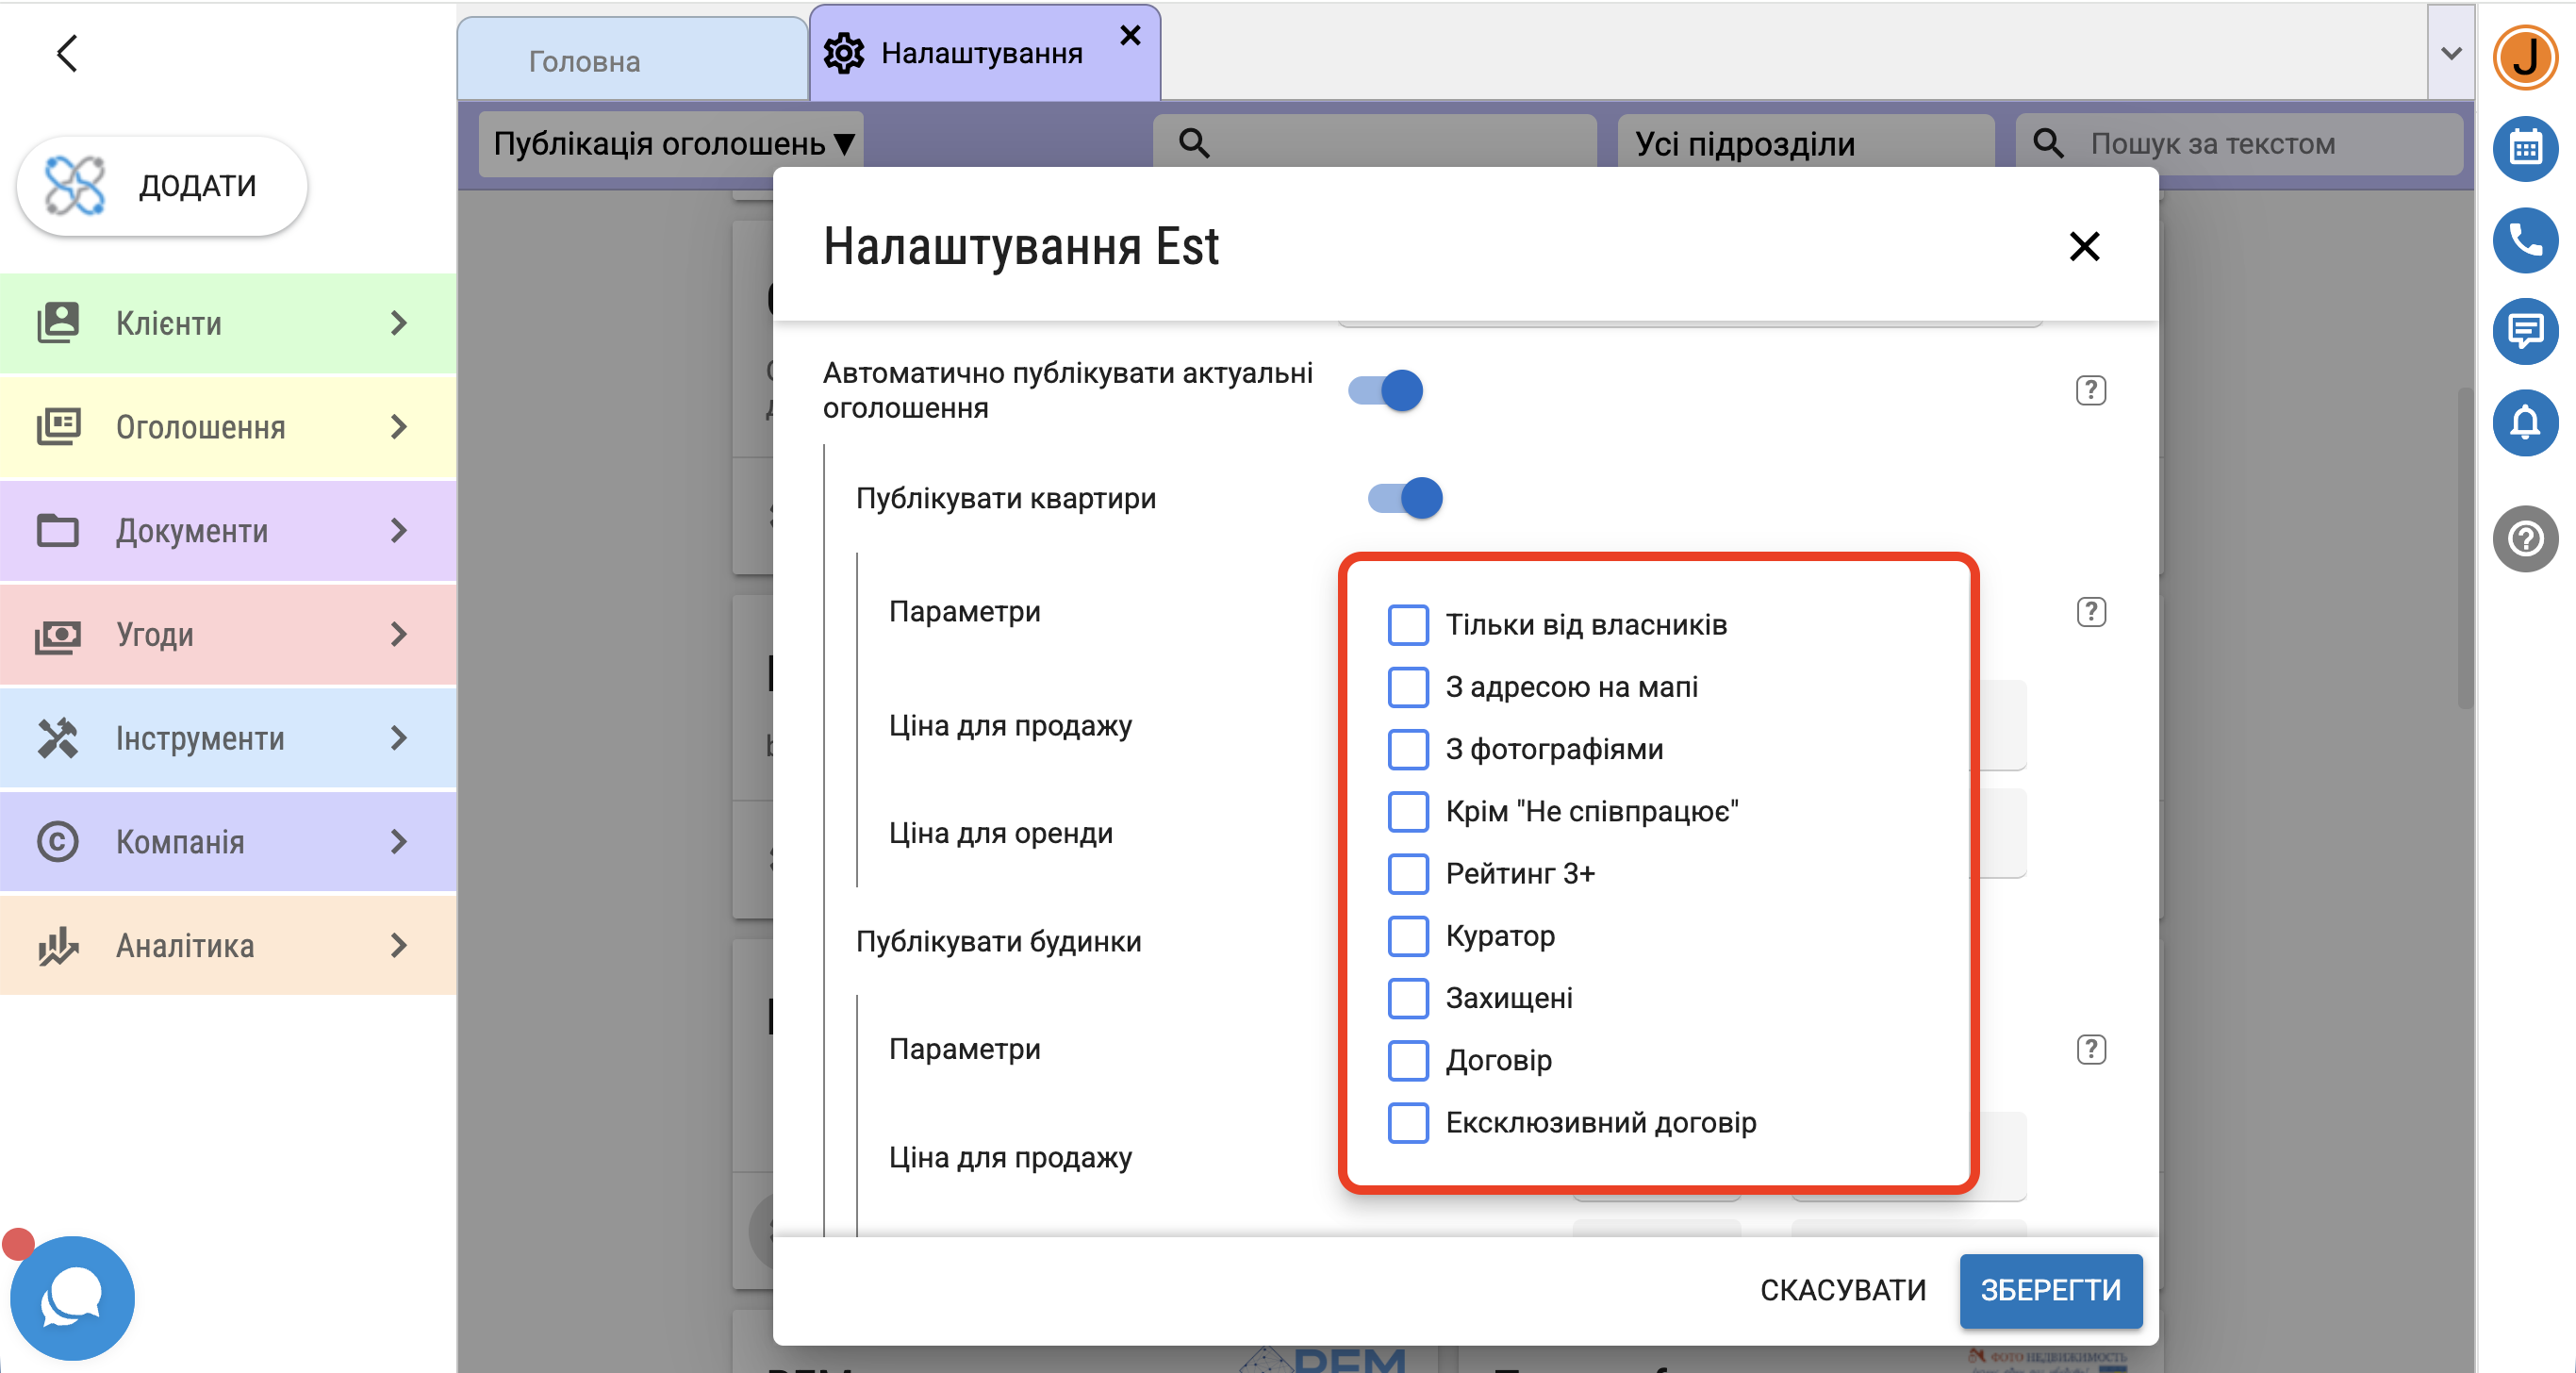
Task: Check the Тільки від власників checkbox
Action: pos(1408,625)
